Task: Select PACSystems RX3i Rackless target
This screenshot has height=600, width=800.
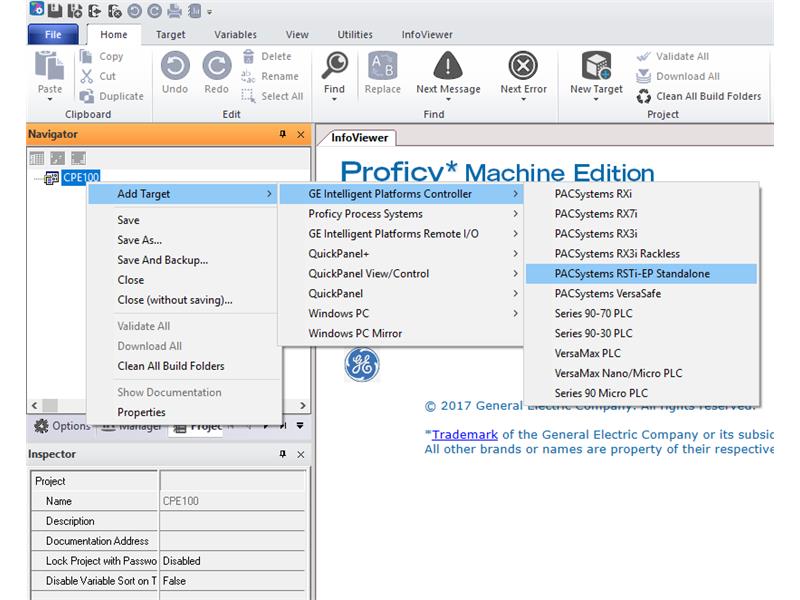Action: (641, 254)
